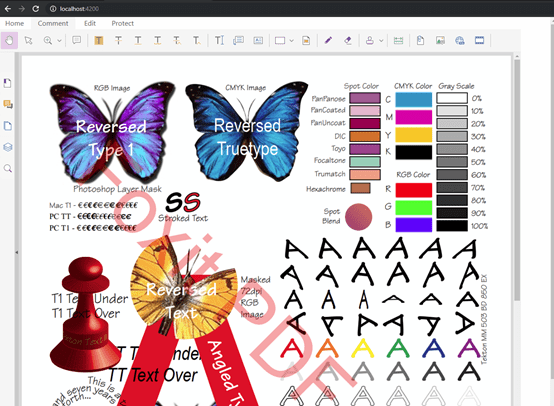This screenshot has width=554, height=406.
Task: Open the Comments list sidebar panel
Action: 7,104
